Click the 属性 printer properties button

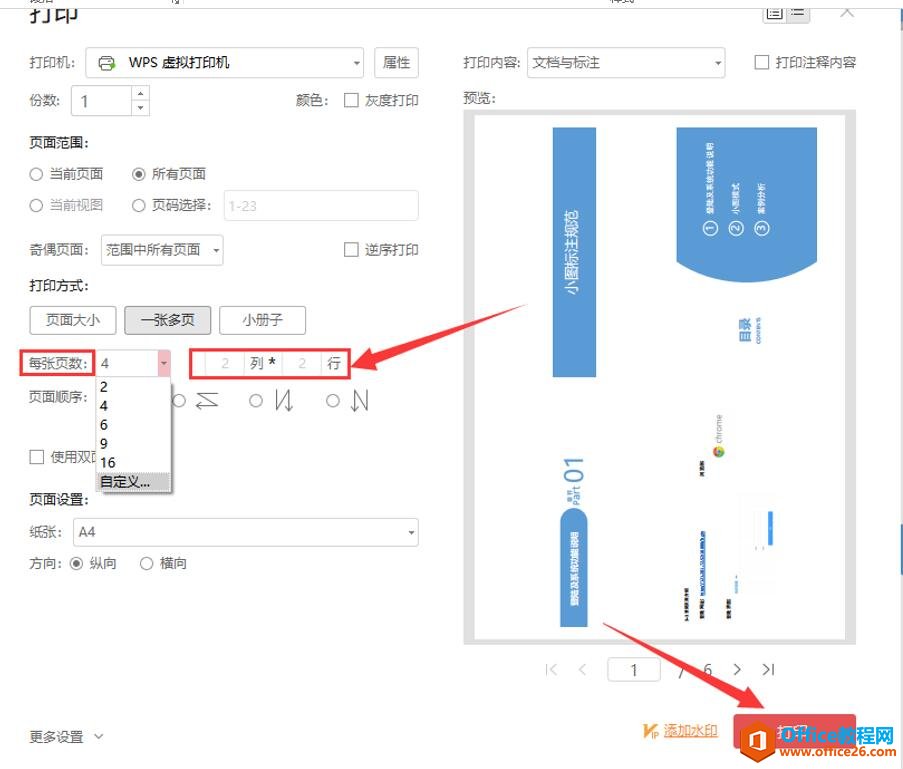(x=396, y=62)
